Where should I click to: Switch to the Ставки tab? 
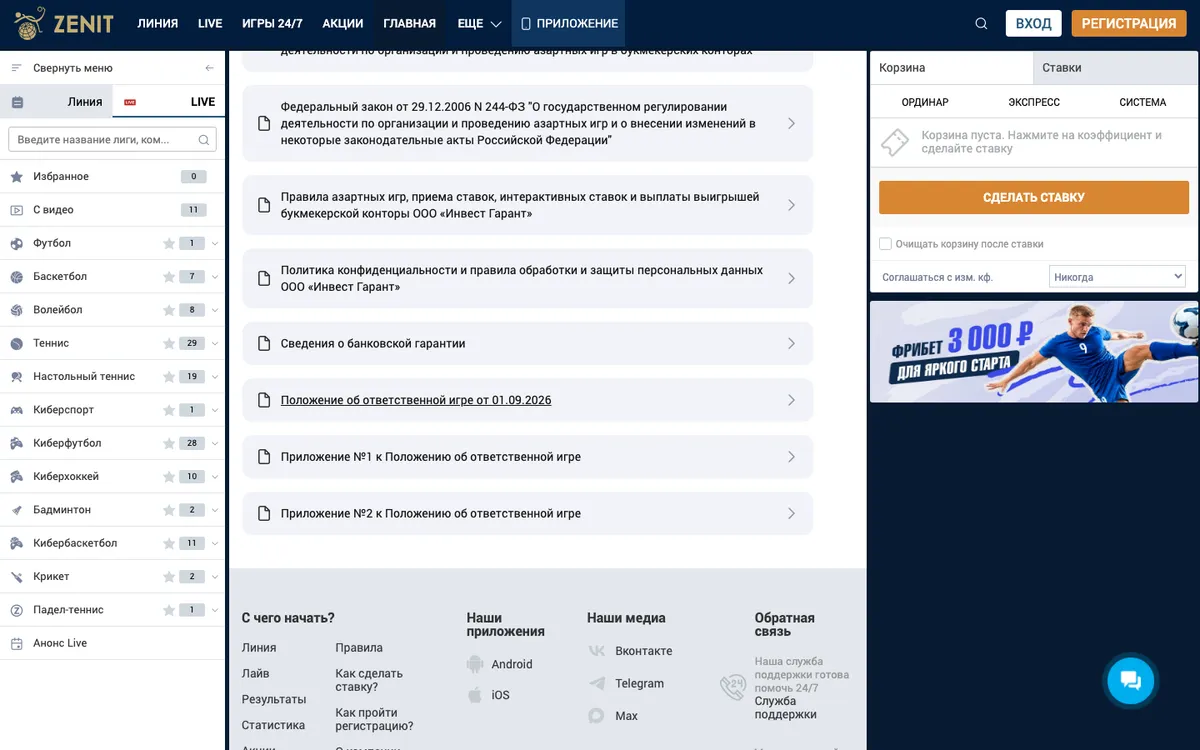coord(1115,68)
